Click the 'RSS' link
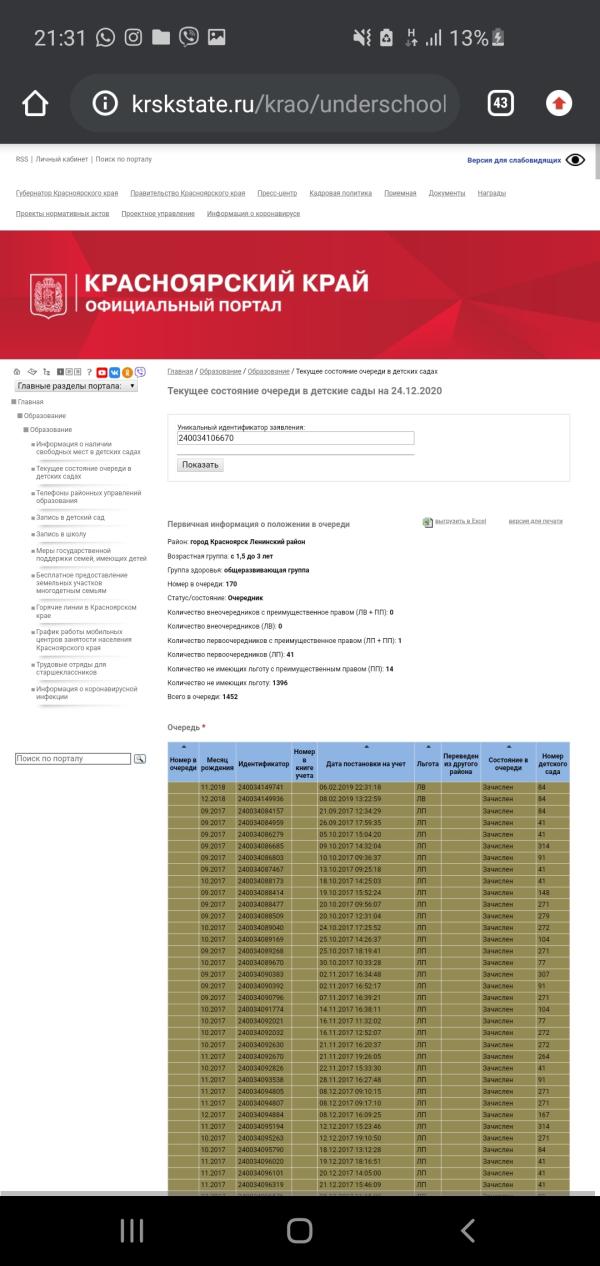This screenshot has height=1266, width=600. (x=22, y=159)
